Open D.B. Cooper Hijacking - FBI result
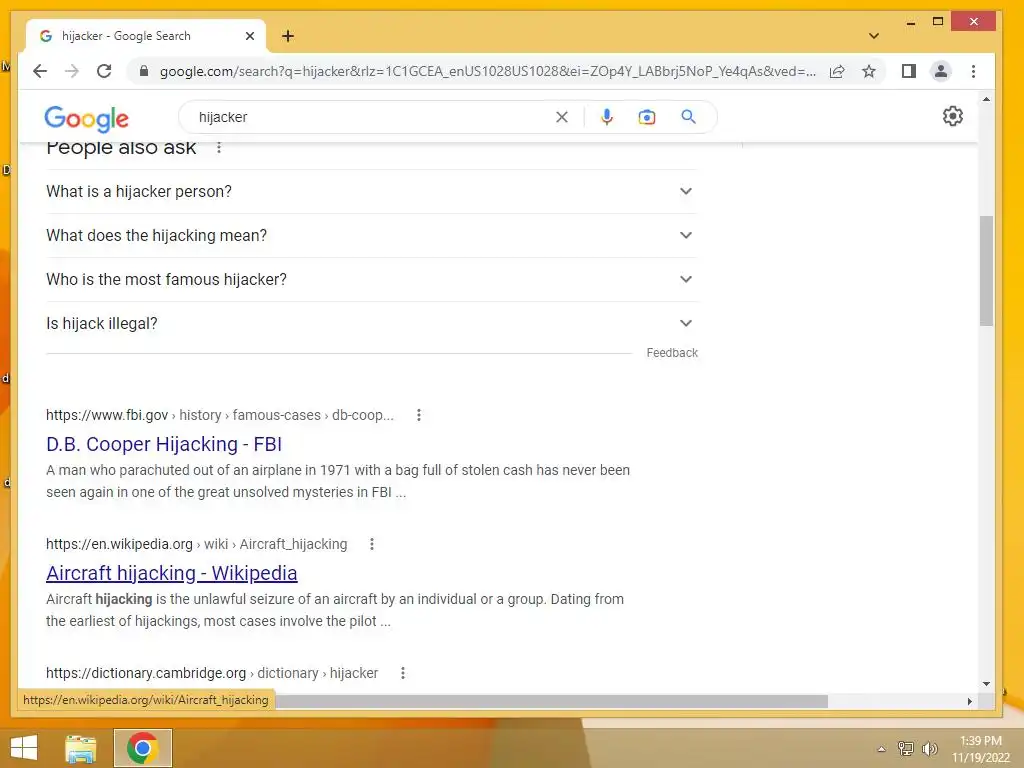This screenshot has height=768, width=1024. [x=164, y=444]
